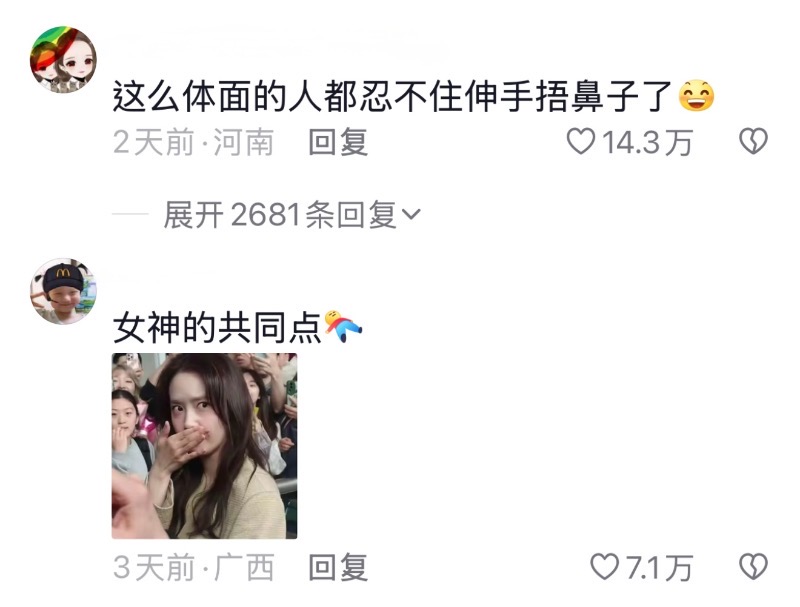Open the attached photo in second comment
The image size is (800, 607).
205,446
